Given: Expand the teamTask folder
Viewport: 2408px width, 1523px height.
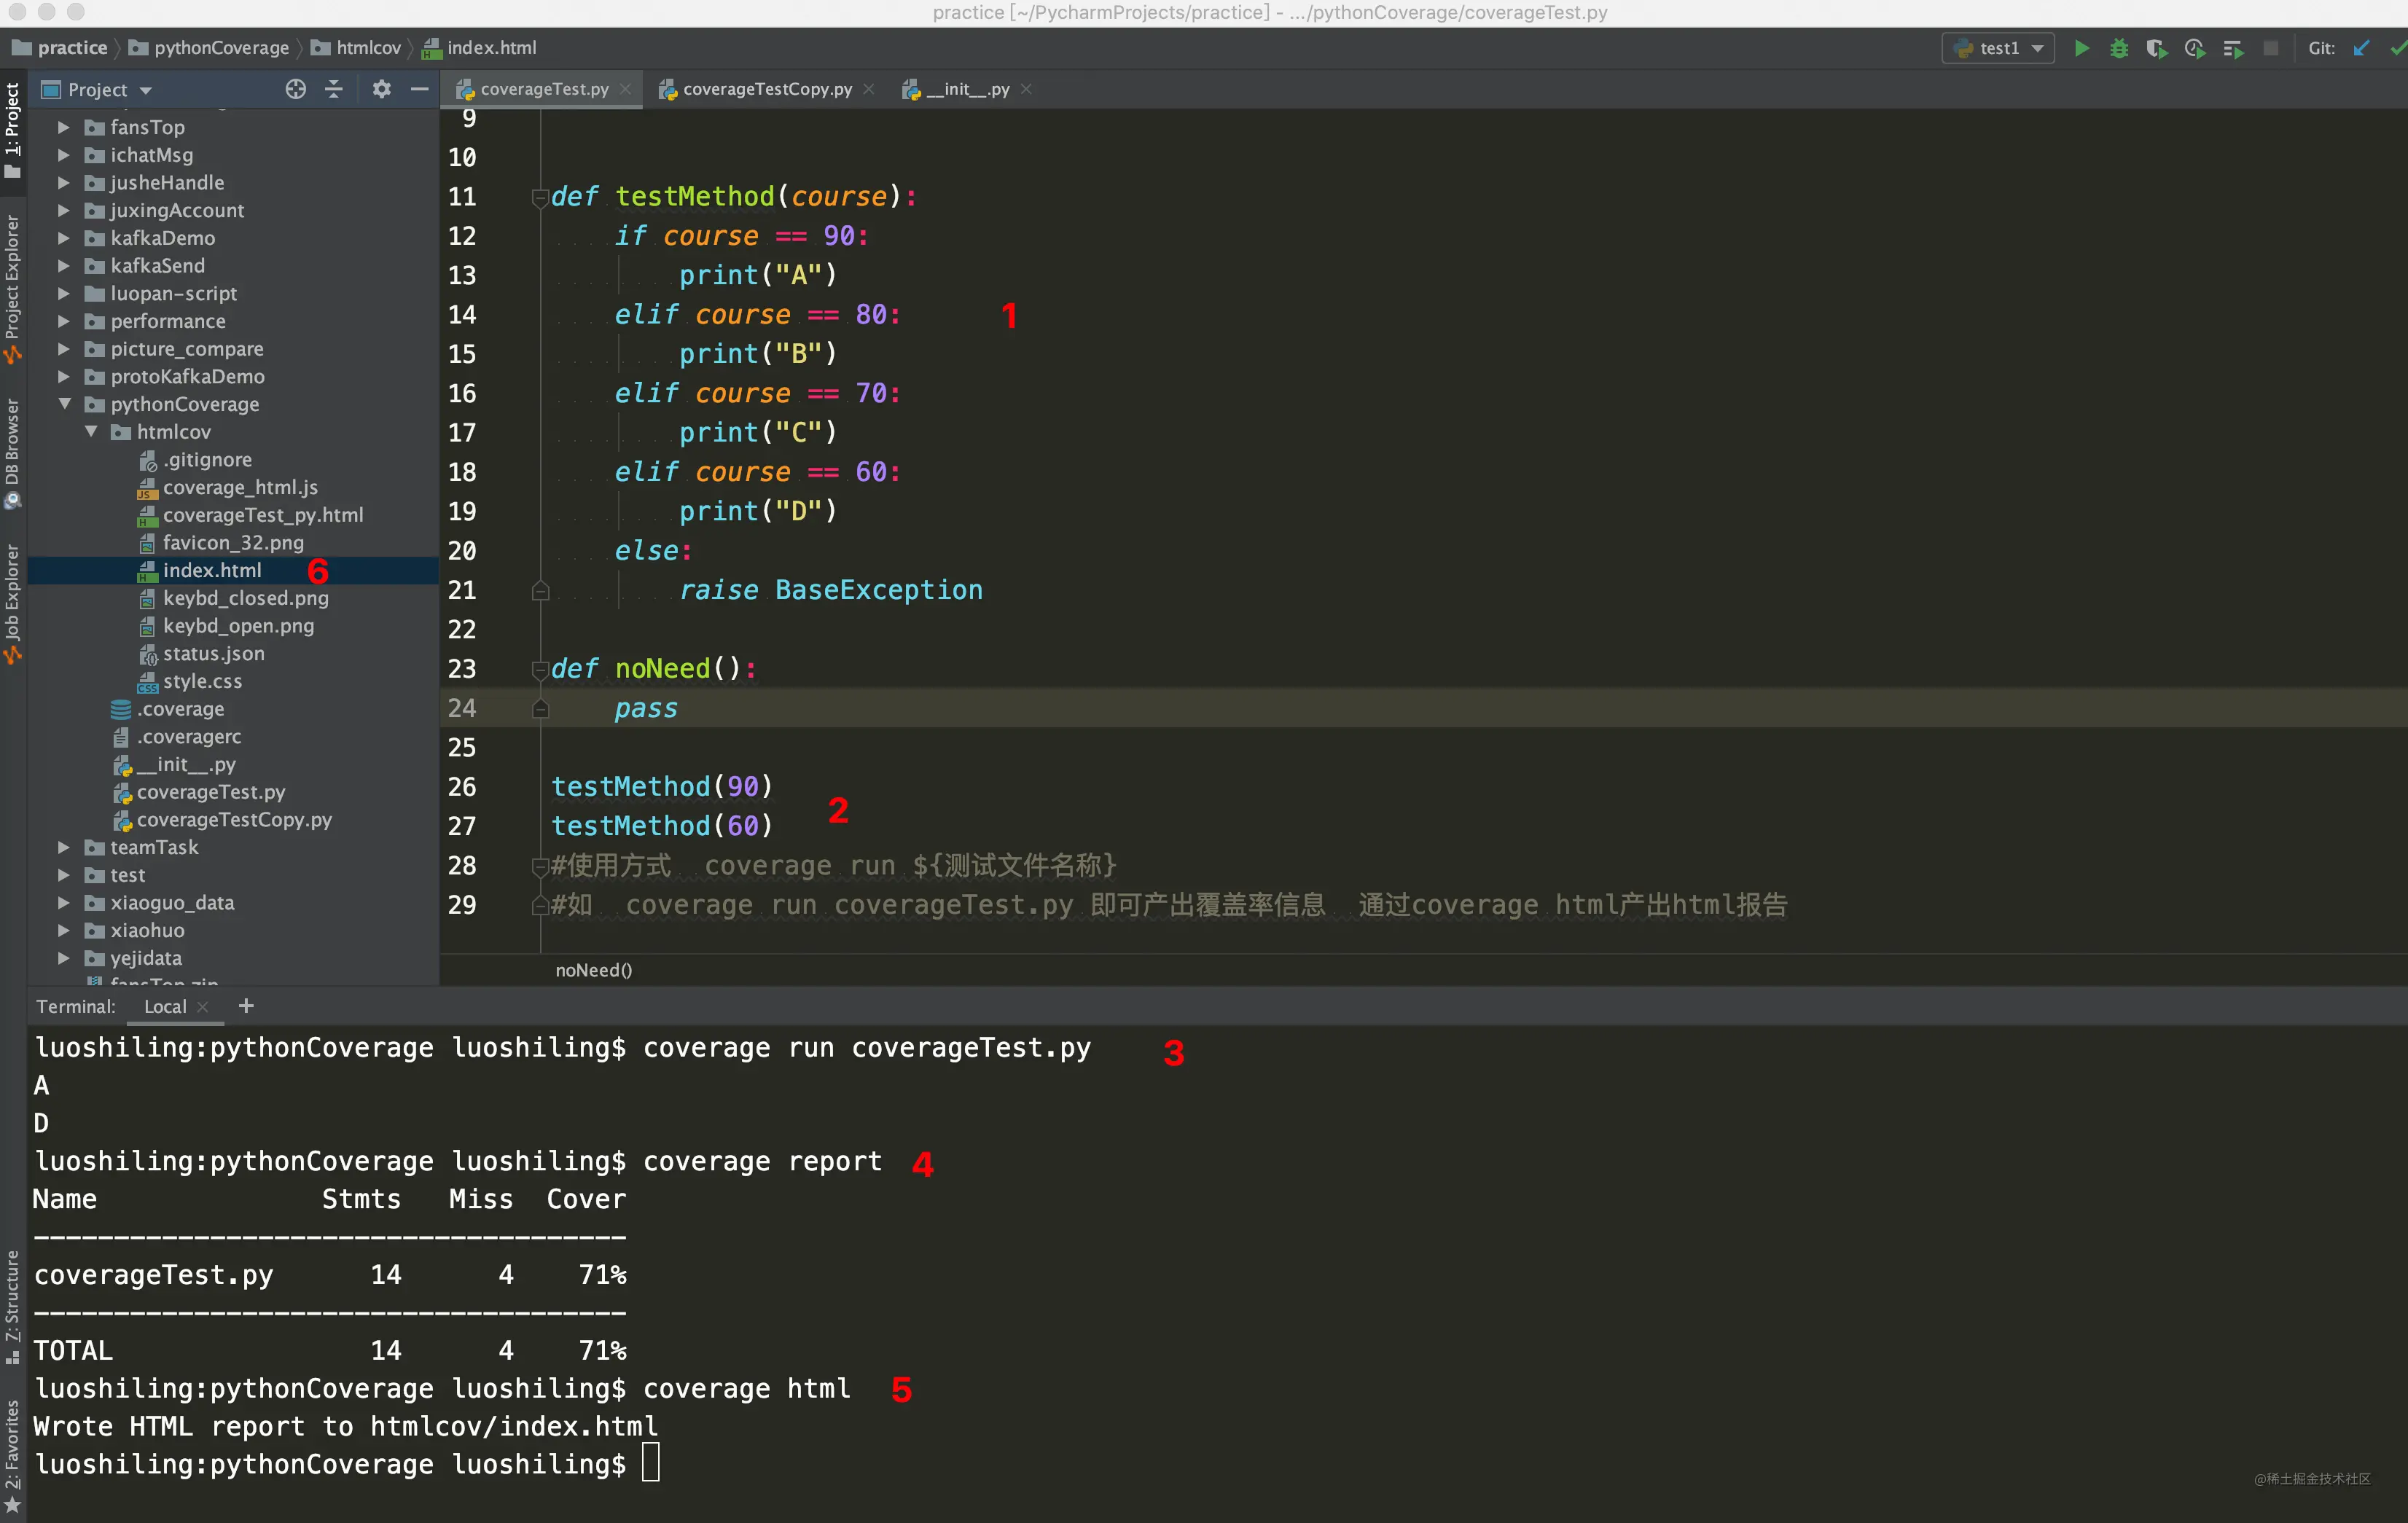Looking at the screenshot, I should (63, 847).
